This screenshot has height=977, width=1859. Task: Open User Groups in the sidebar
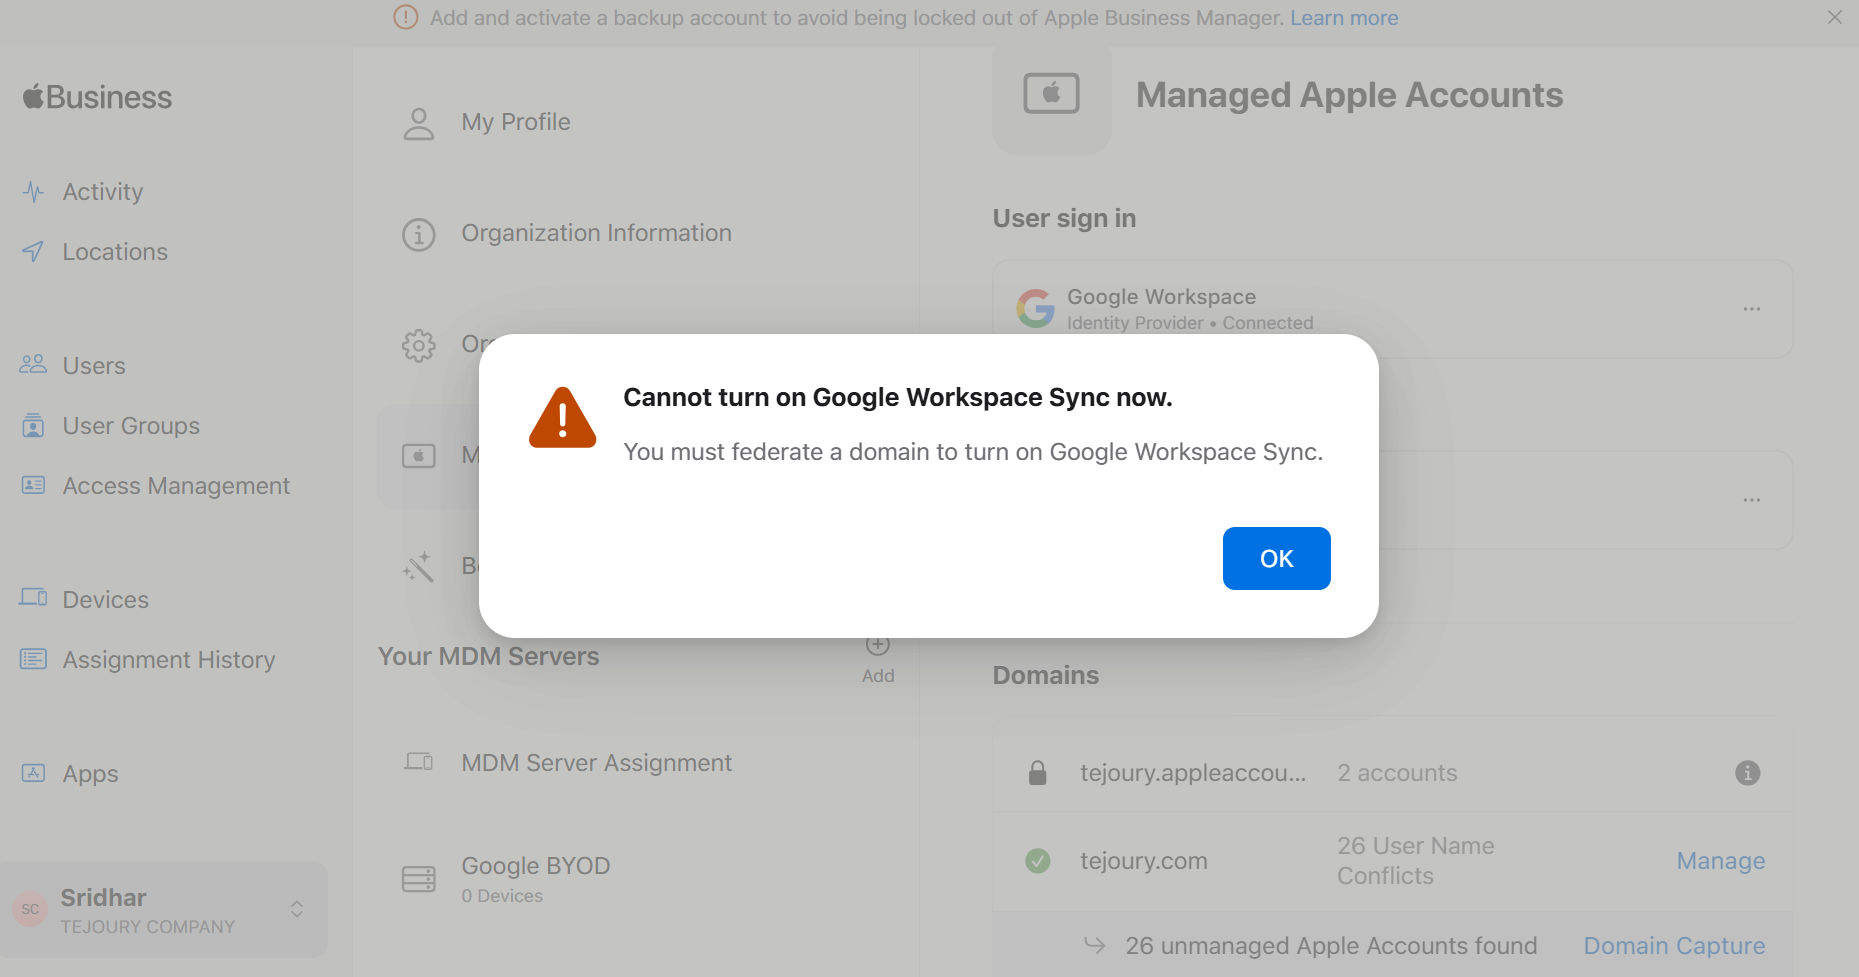[131, 426]
